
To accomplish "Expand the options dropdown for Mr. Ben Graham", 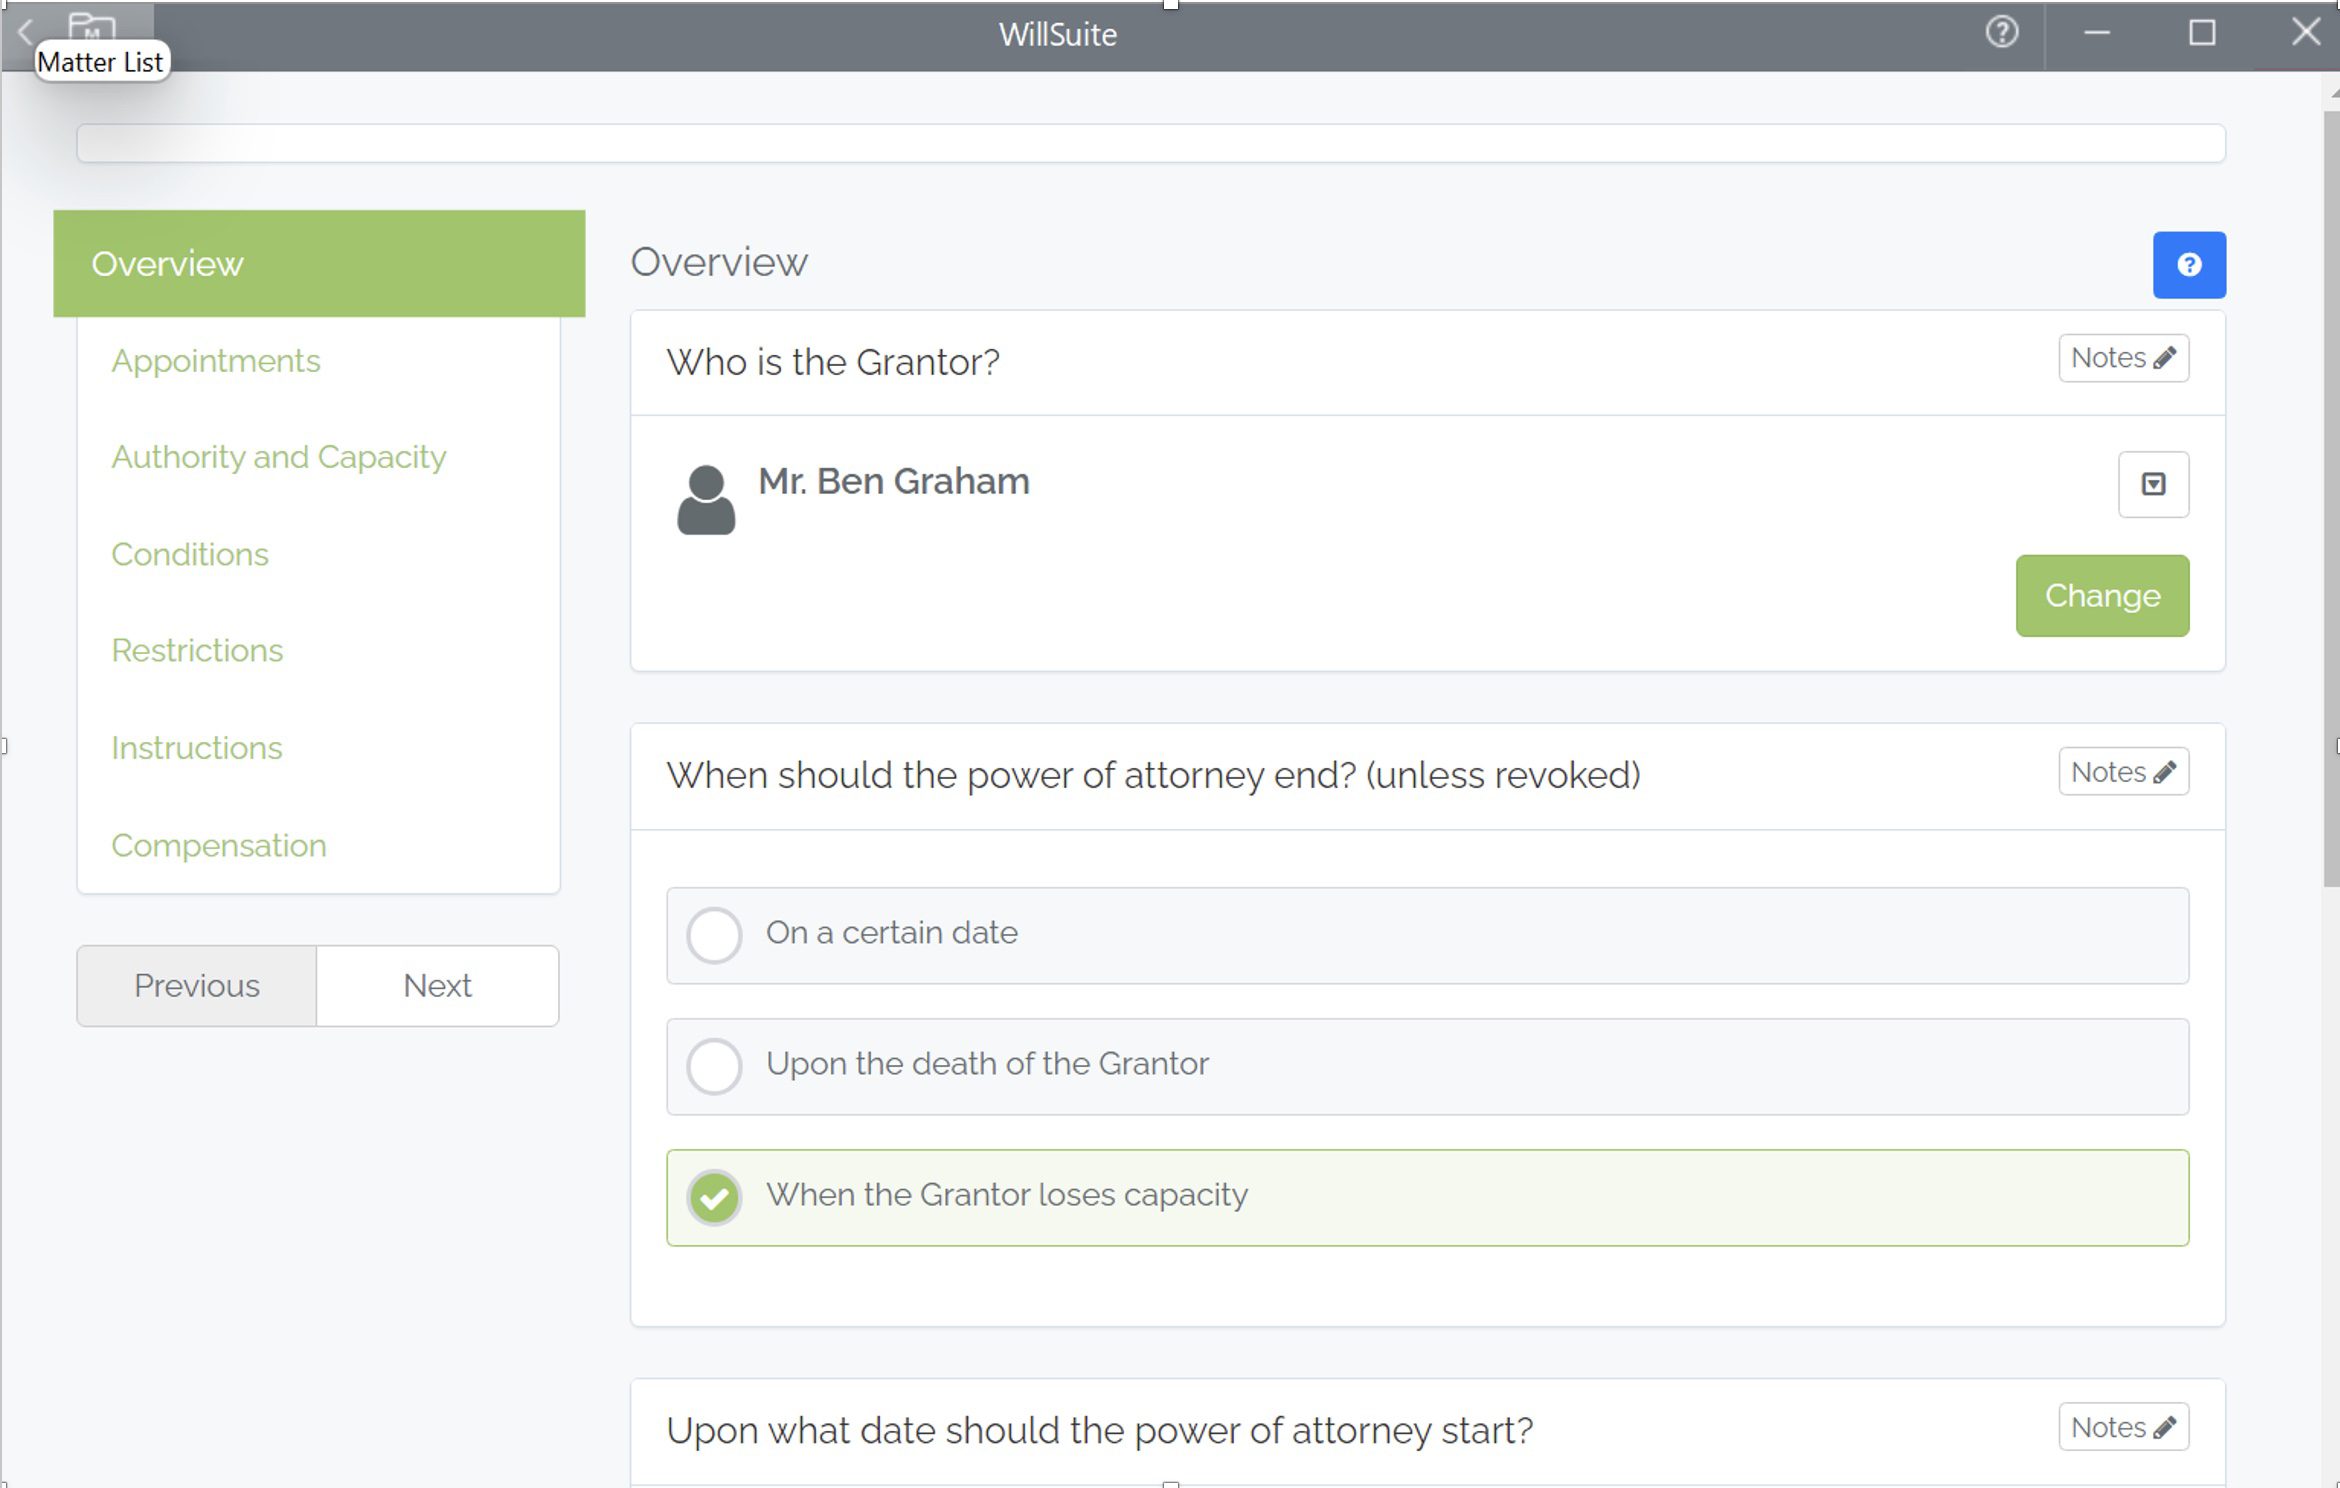I will click(2153, 484).
